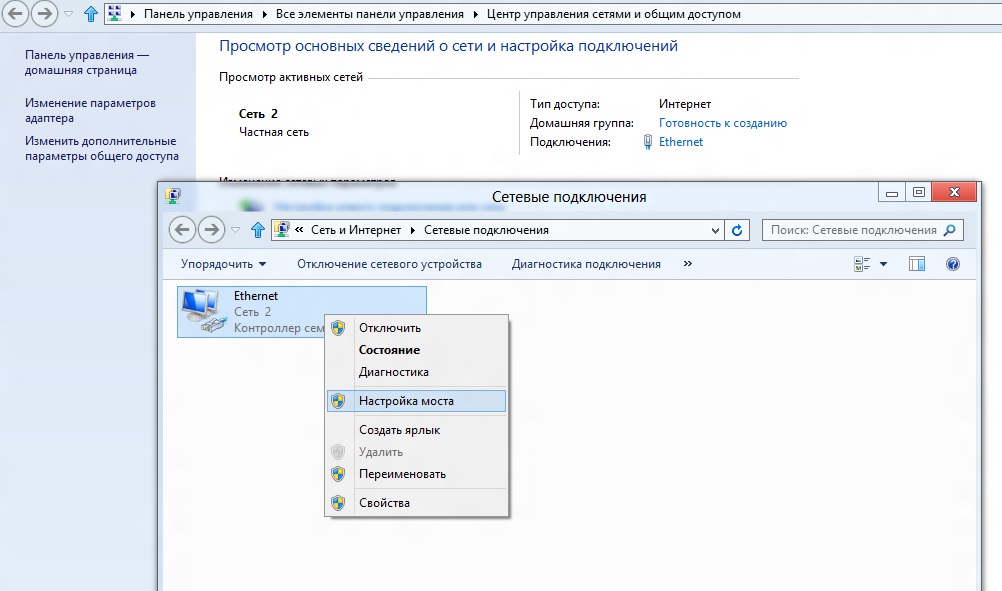1002x591 pixels.
Task: Open view options dropdown arrow
Action: point(883,264)
